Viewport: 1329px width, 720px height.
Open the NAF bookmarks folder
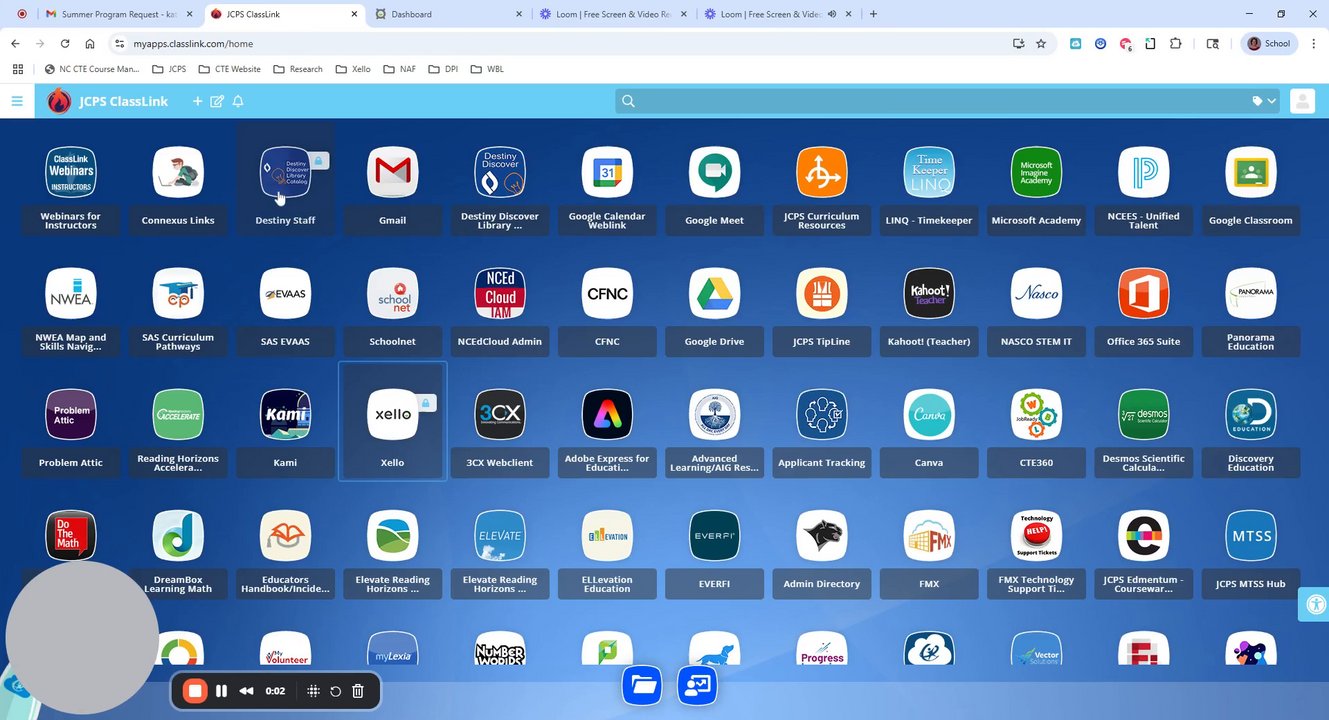click(x=398, y=69)
